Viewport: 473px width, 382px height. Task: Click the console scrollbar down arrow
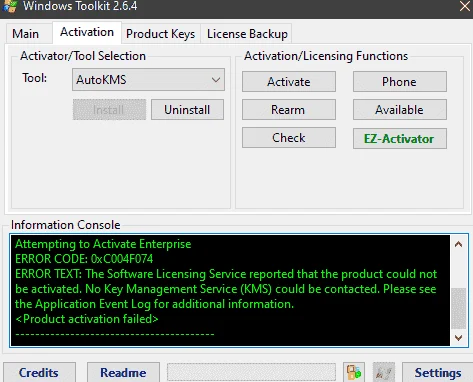pyautogui.click(x=459, y=338)
